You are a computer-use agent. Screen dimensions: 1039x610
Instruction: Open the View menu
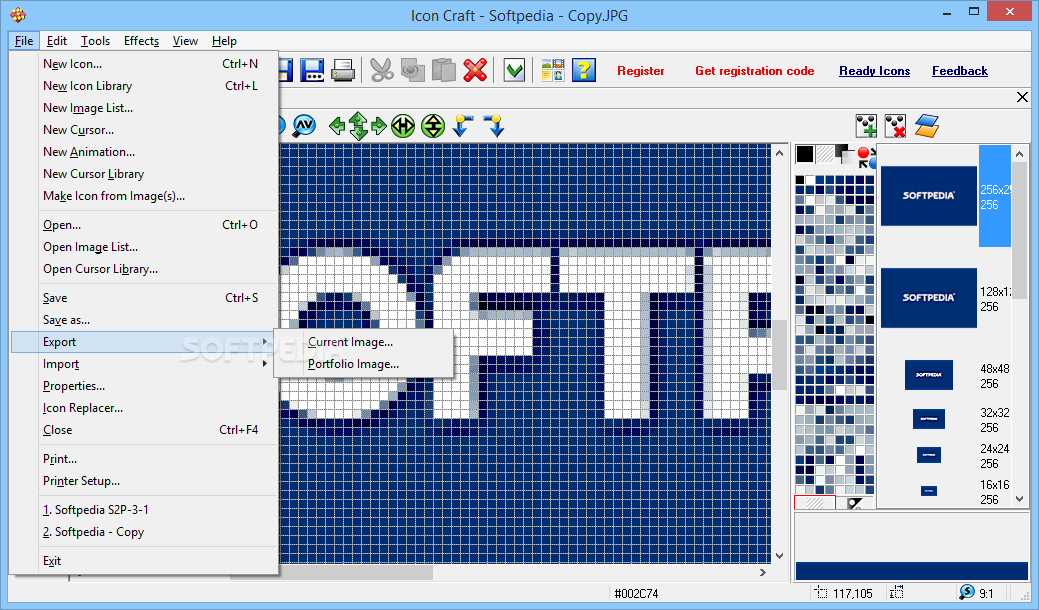185,40
